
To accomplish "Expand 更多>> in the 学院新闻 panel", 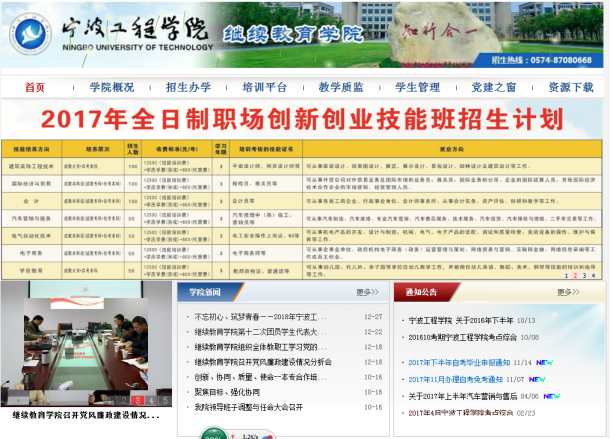I will pyautogui.click(x=367, y=293).
